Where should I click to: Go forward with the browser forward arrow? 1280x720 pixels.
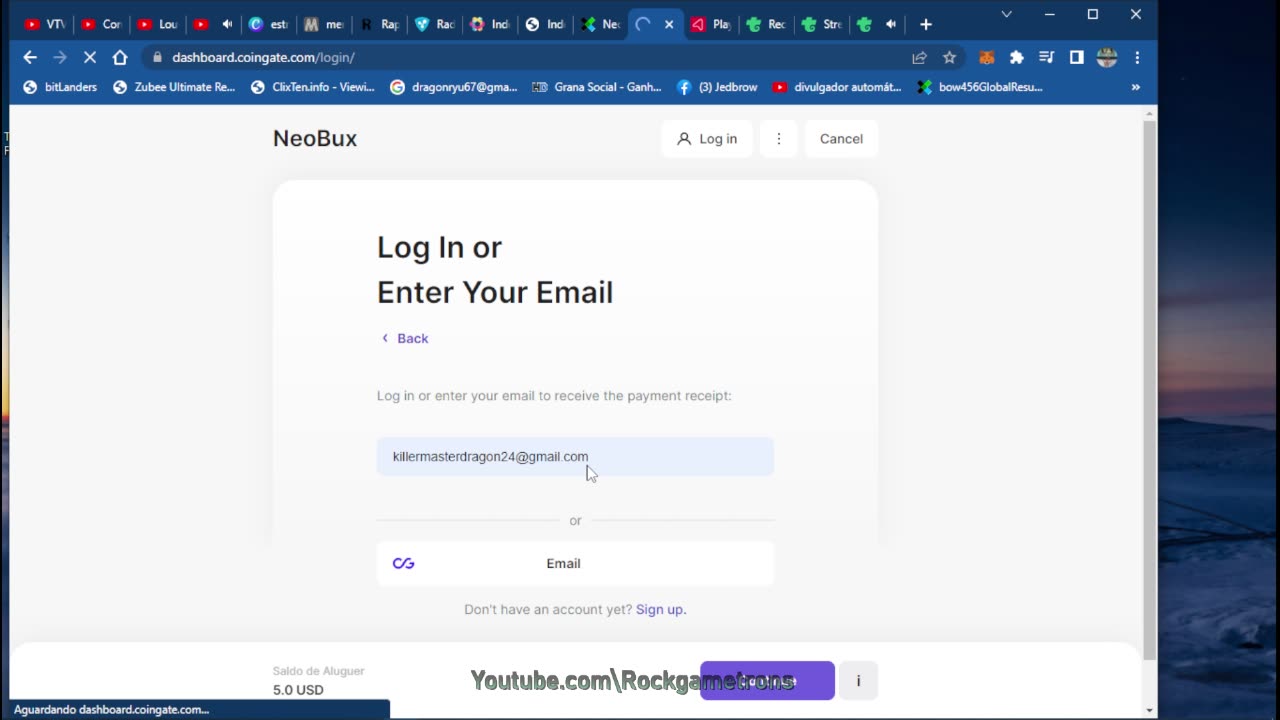coord(60,57)
